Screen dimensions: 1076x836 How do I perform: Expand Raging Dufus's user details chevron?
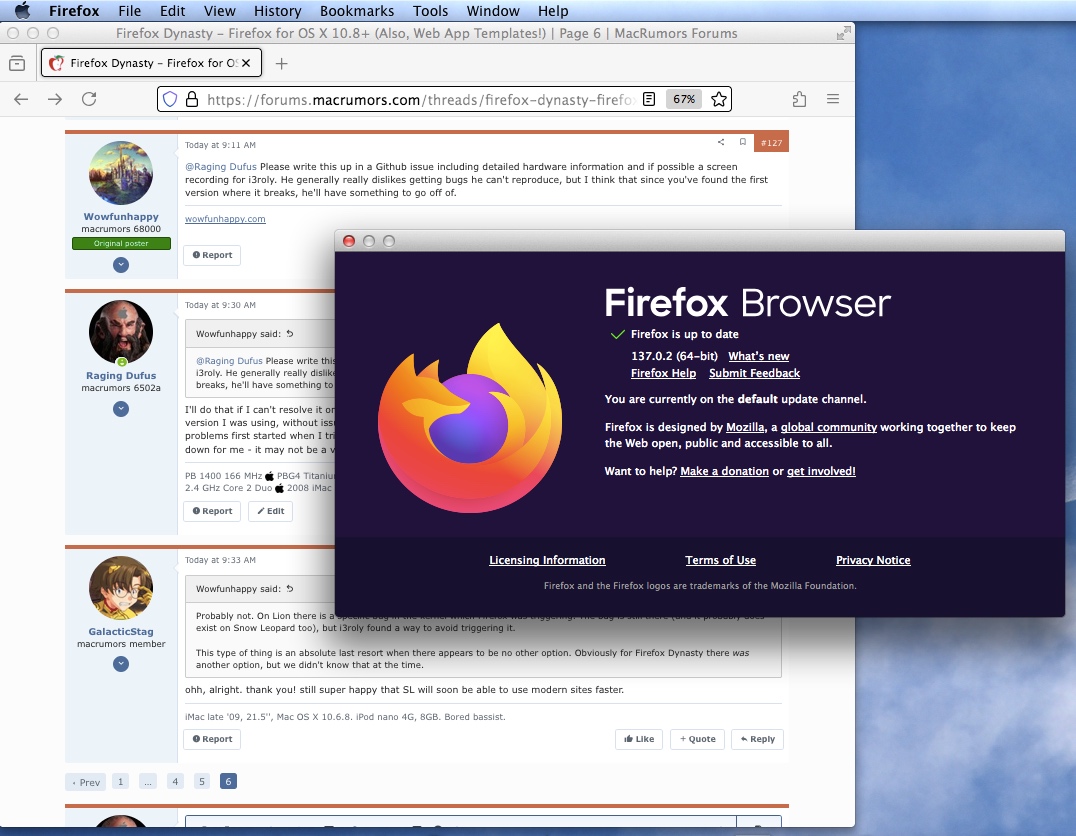pos(121,409)
